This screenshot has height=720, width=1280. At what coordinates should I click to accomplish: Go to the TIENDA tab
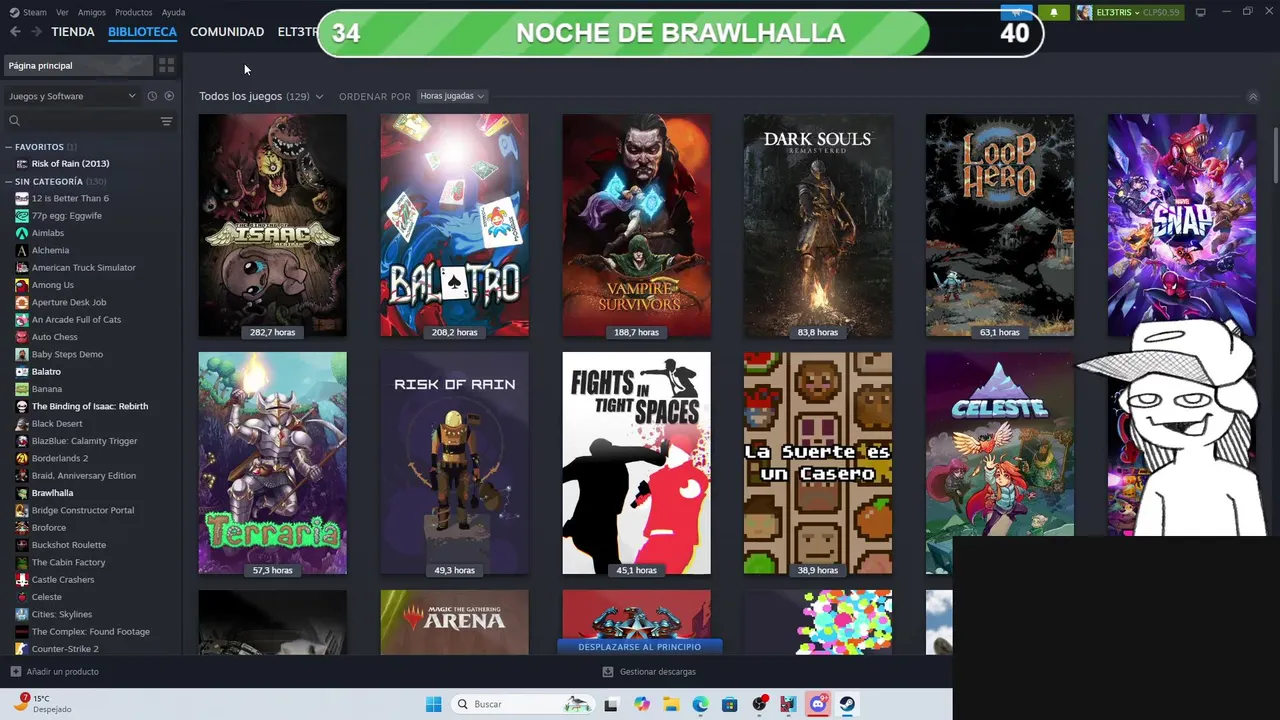click(x=73, y=32)
